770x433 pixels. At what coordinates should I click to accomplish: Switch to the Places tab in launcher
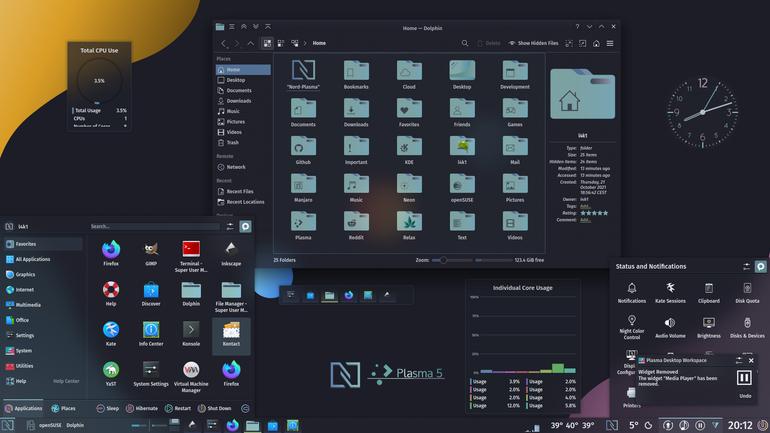63,408
